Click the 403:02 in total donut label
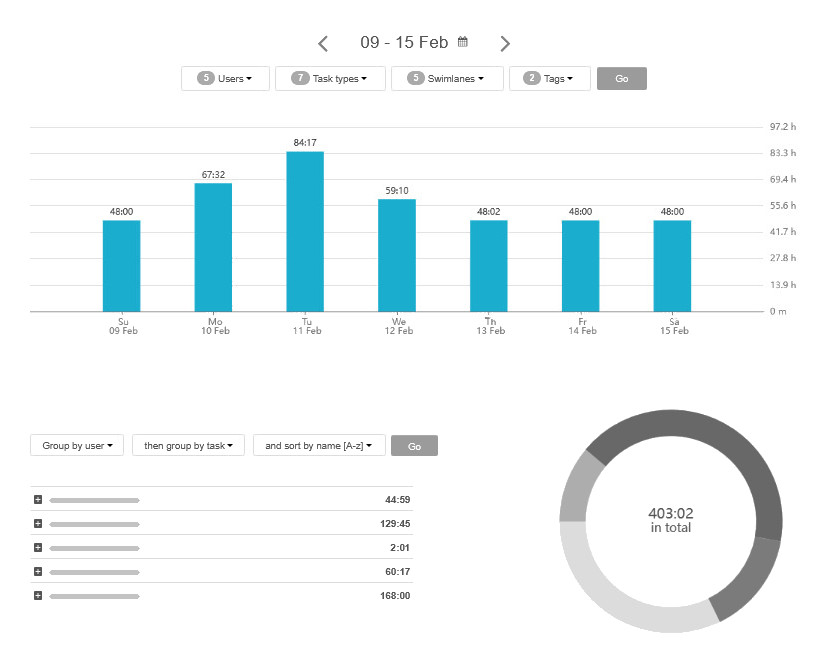Viewport: 825px width, 672px height. click(671, 520)
